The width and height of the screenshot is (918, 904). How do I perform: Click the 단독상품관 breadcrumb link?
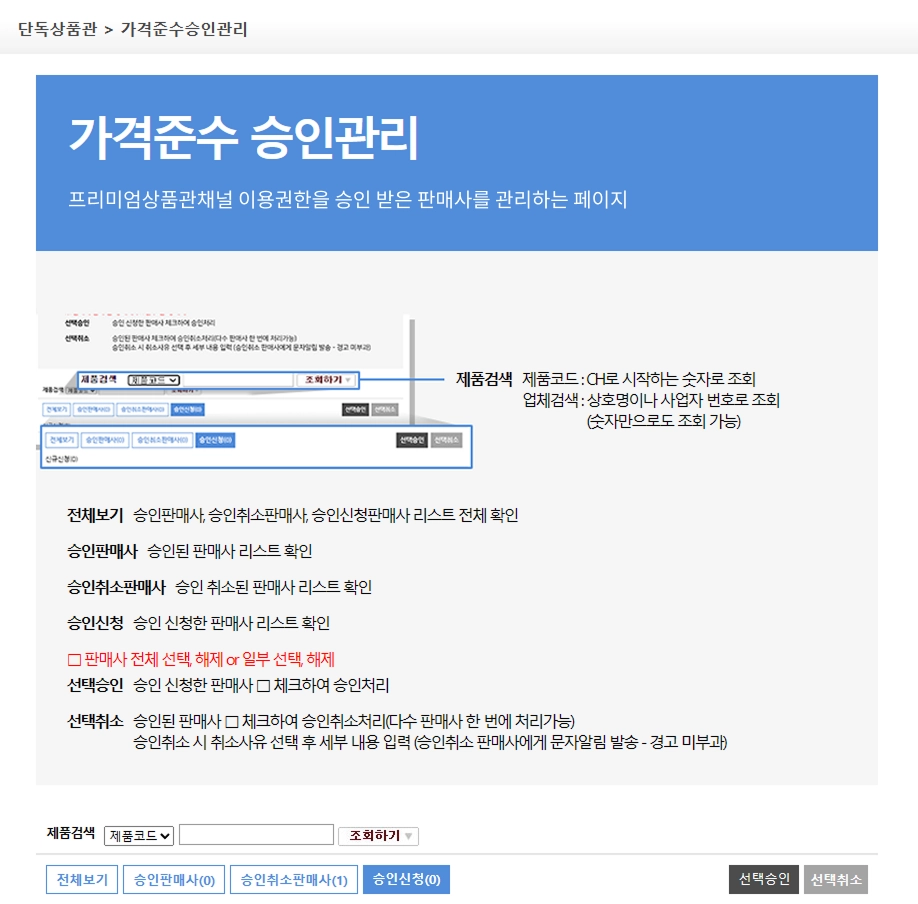coord(57,29)
